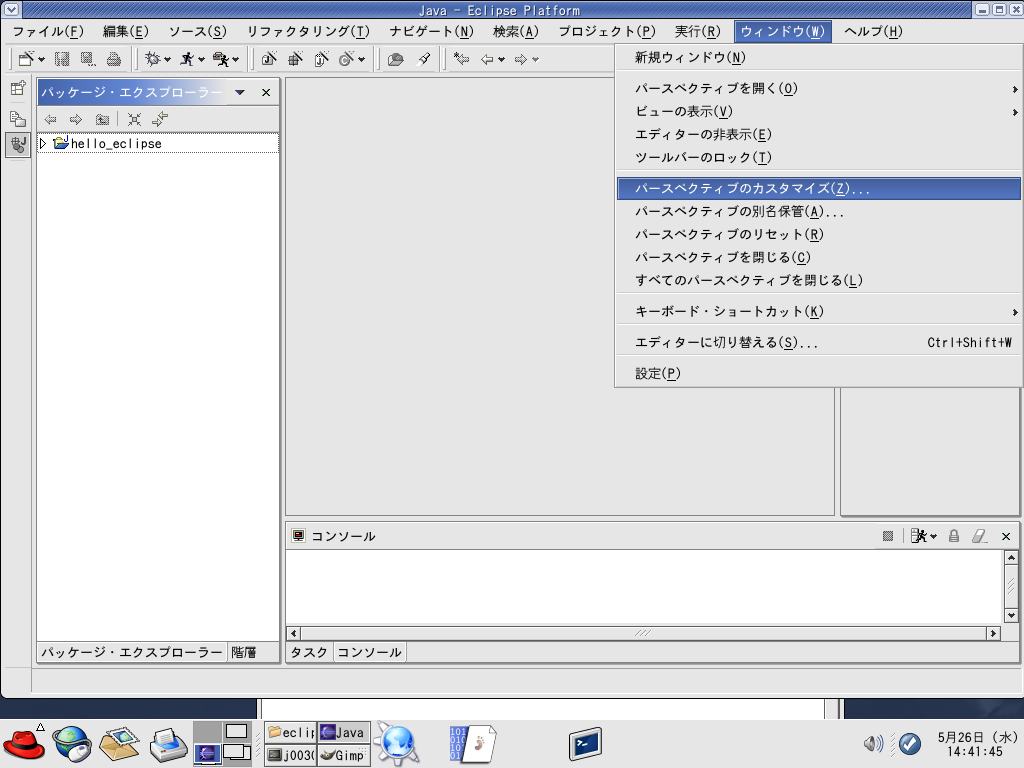Viewport: 1024px width, 768px height.
Task: Click the volume speaker tray icon
Action: point(873,743)
